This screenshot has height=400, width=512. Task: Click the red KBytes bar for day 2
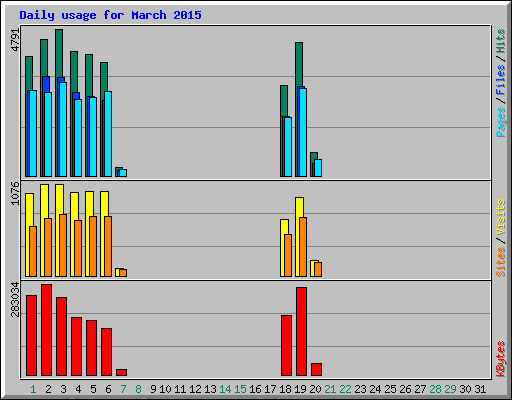point(46,330)
